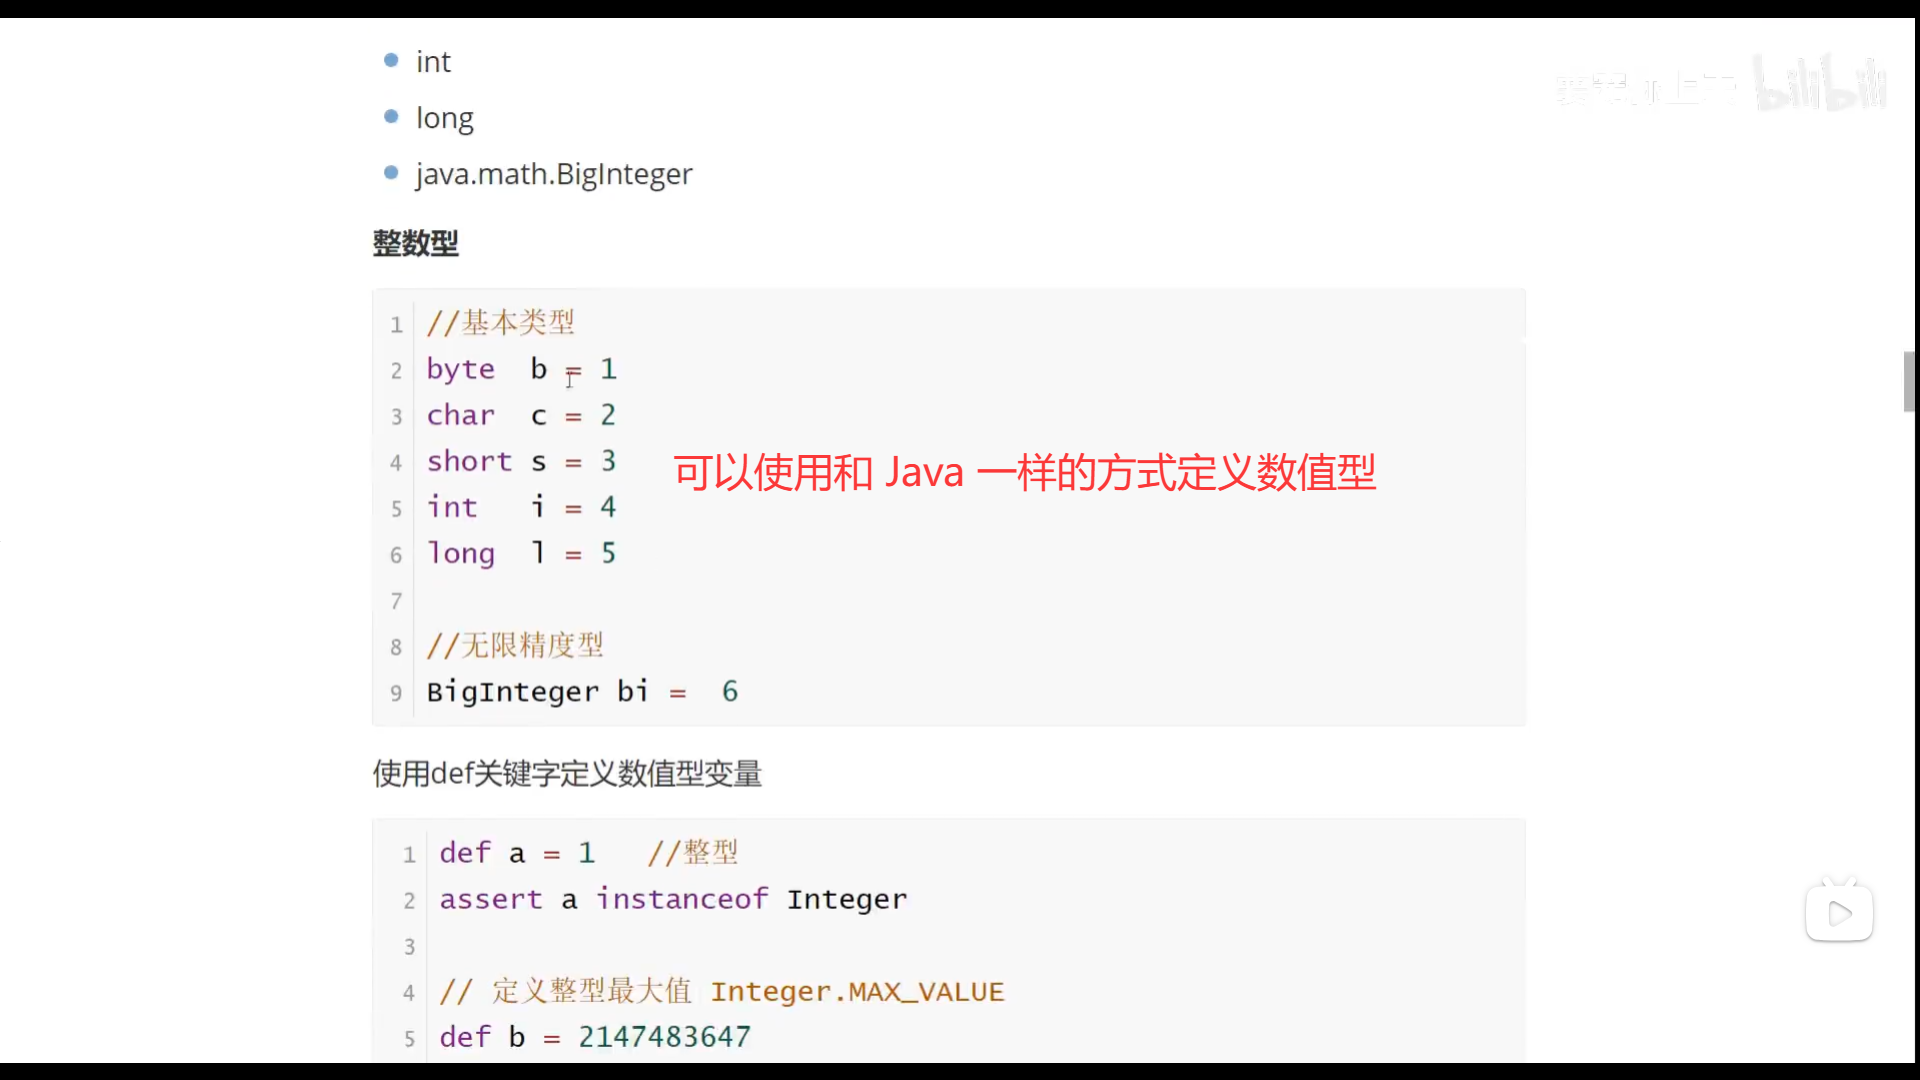Click the bullet before java.math.BigInteger
1920x1080 pixels.
click(391, 173)
